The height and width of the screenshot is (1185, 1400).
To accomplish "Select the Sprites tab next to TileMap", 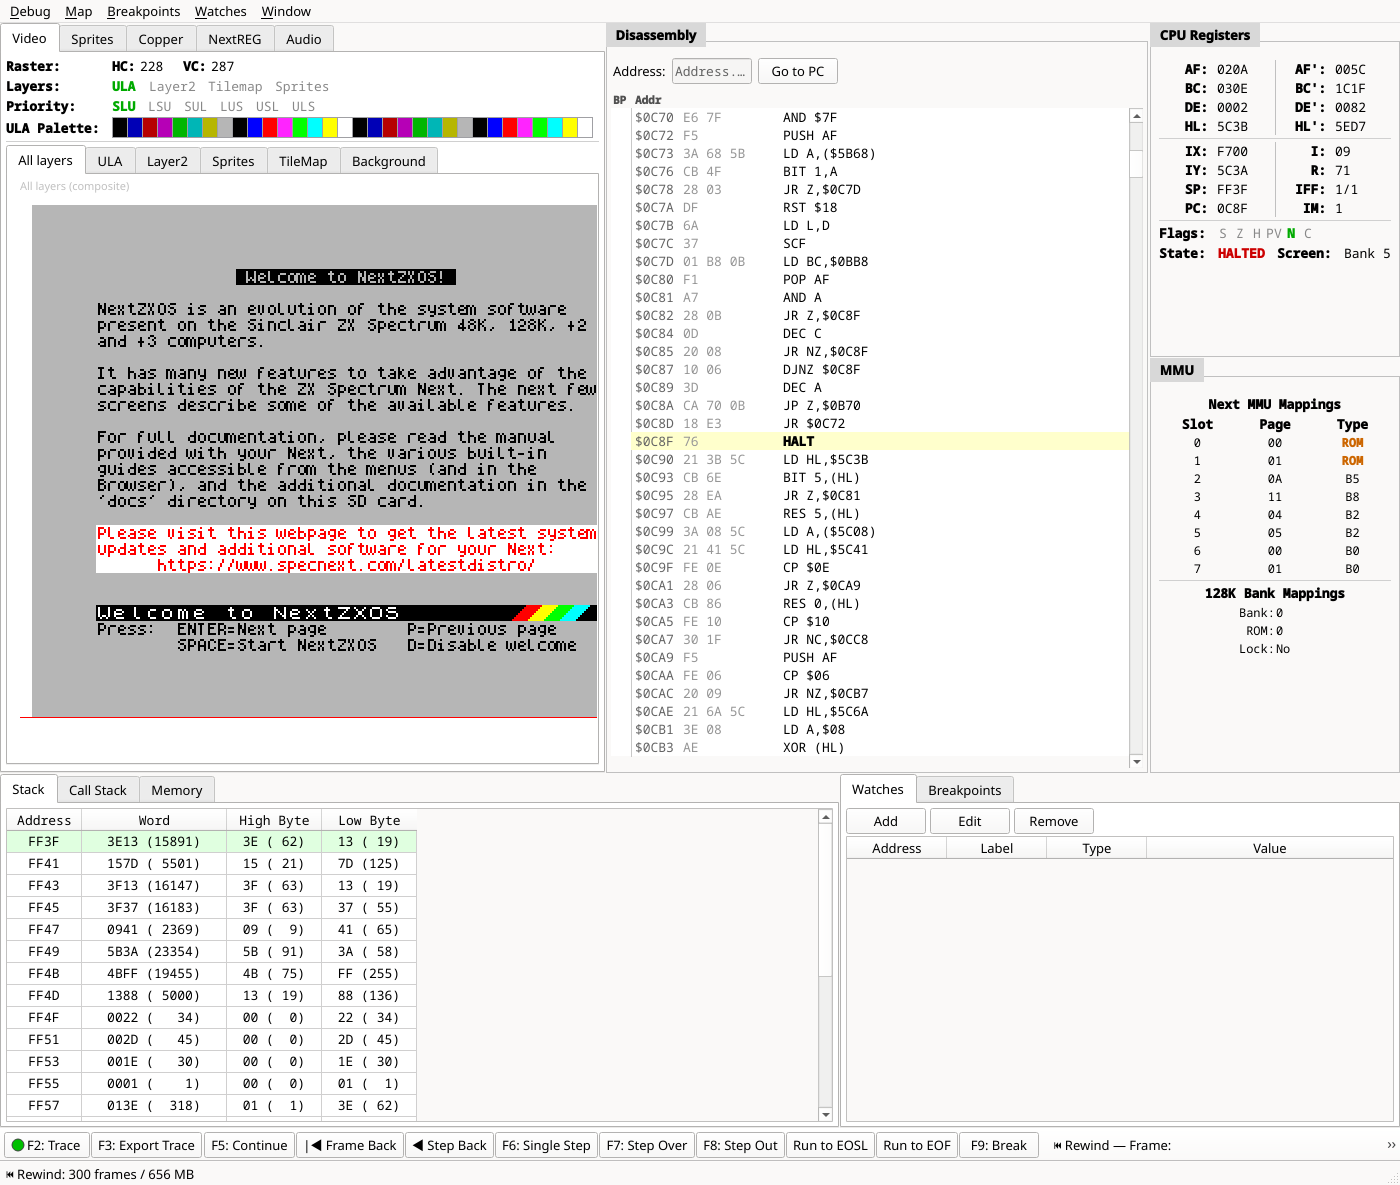I will 233,161.
